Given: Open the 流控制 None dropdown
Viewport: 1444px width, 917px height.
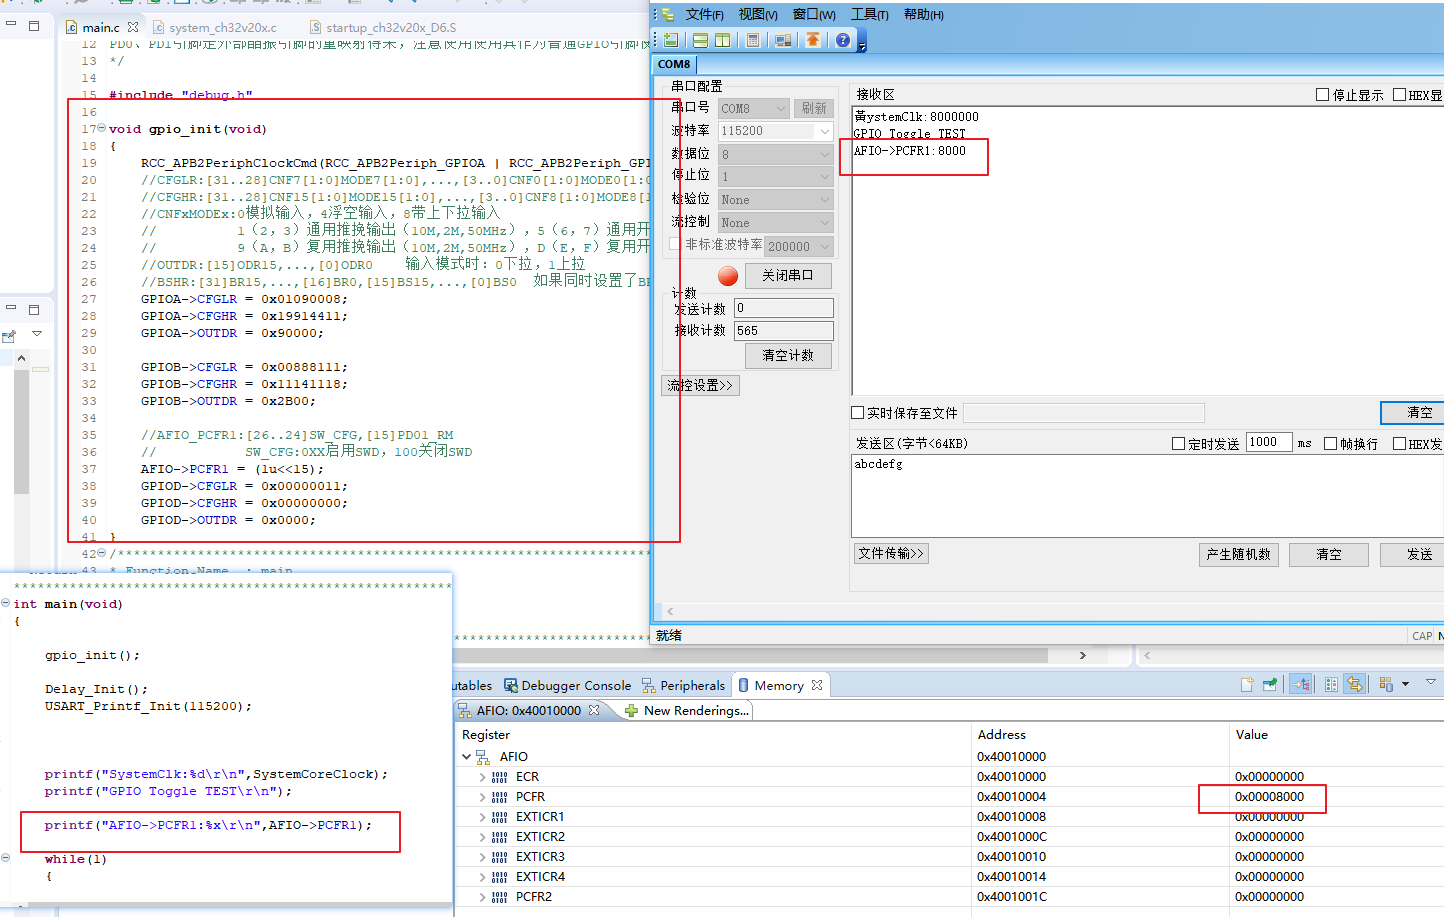Looking at the screenshot, I should click(x=775, y=223).
